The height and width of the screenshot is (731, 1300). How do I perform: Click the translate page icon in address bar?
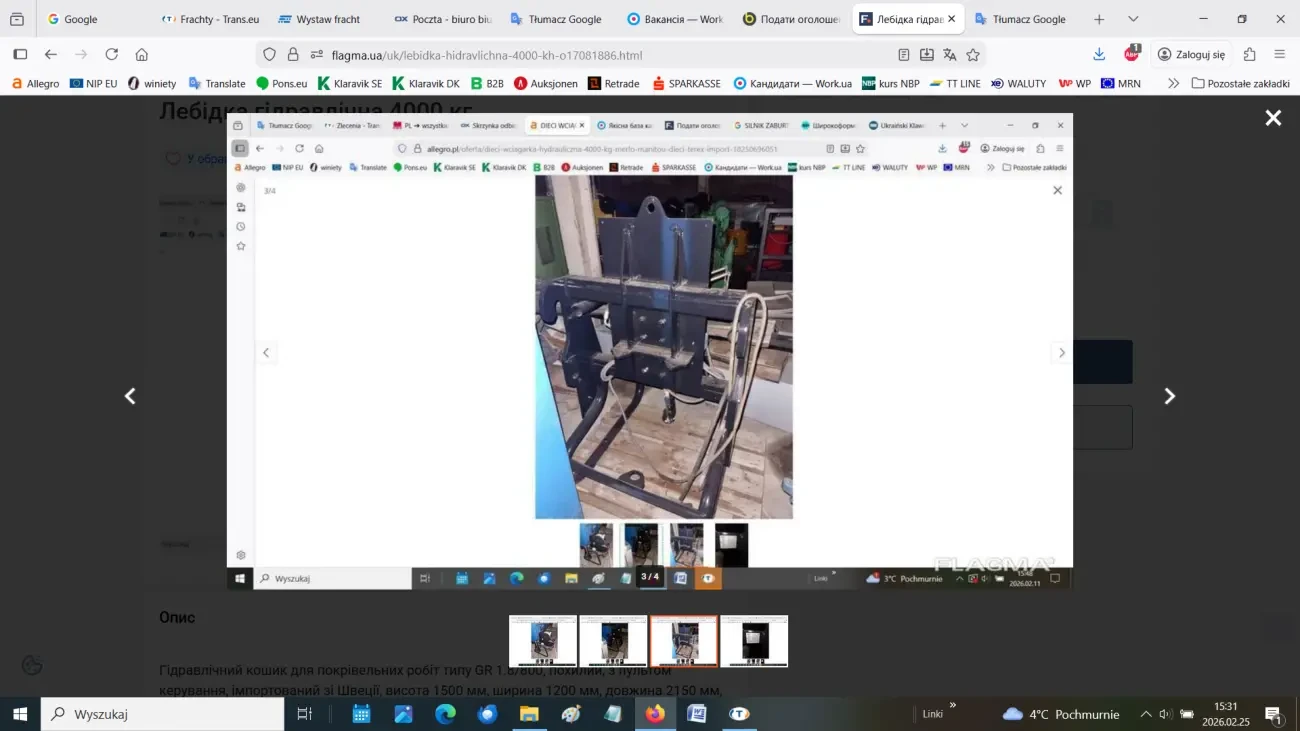pos(950,55)
